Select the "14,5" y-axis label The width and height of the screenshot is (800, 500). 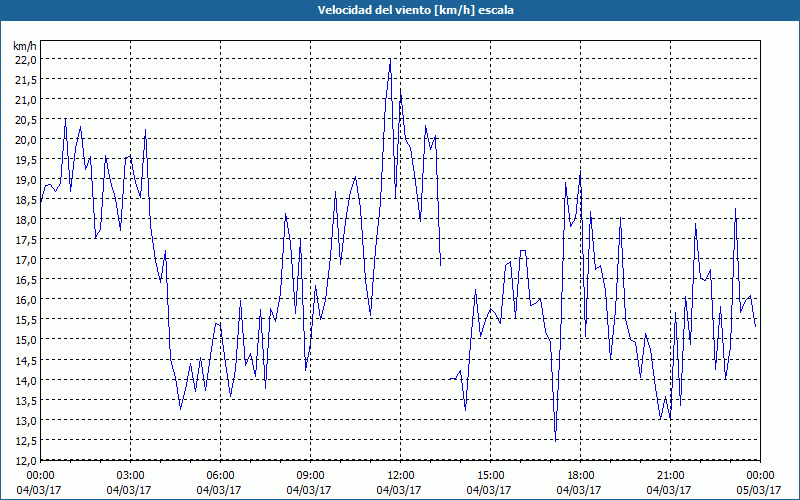tap(26, 360)
